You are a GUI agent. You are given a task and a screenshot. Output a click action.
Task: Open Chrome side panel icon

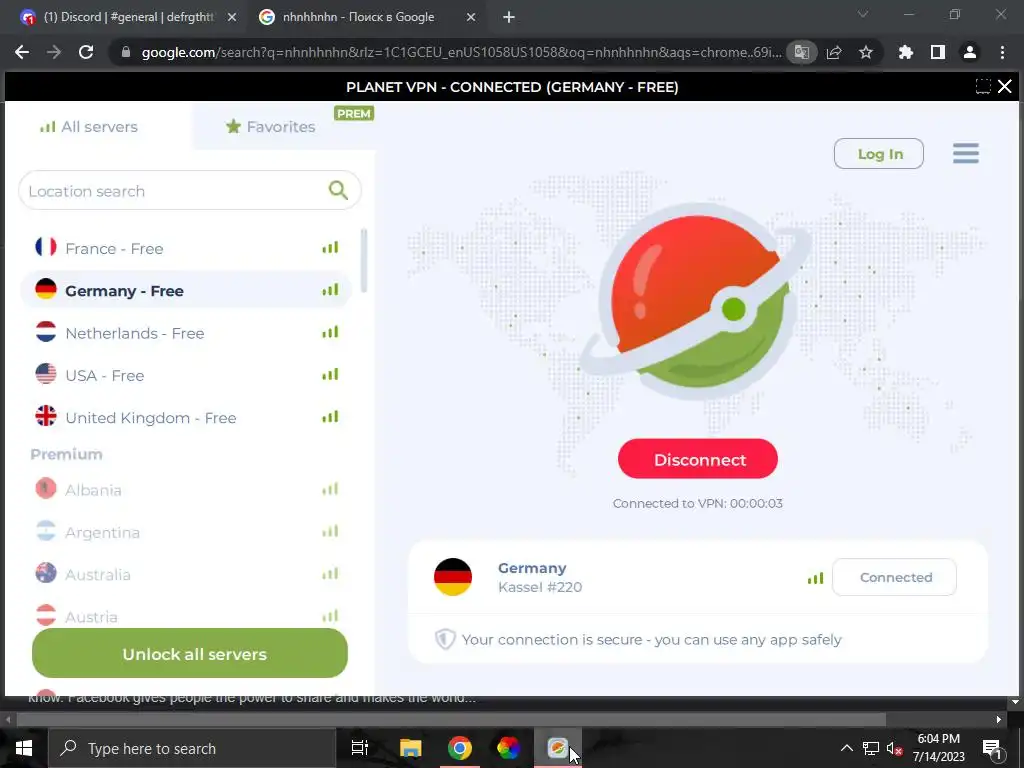[x=938, y=52]
